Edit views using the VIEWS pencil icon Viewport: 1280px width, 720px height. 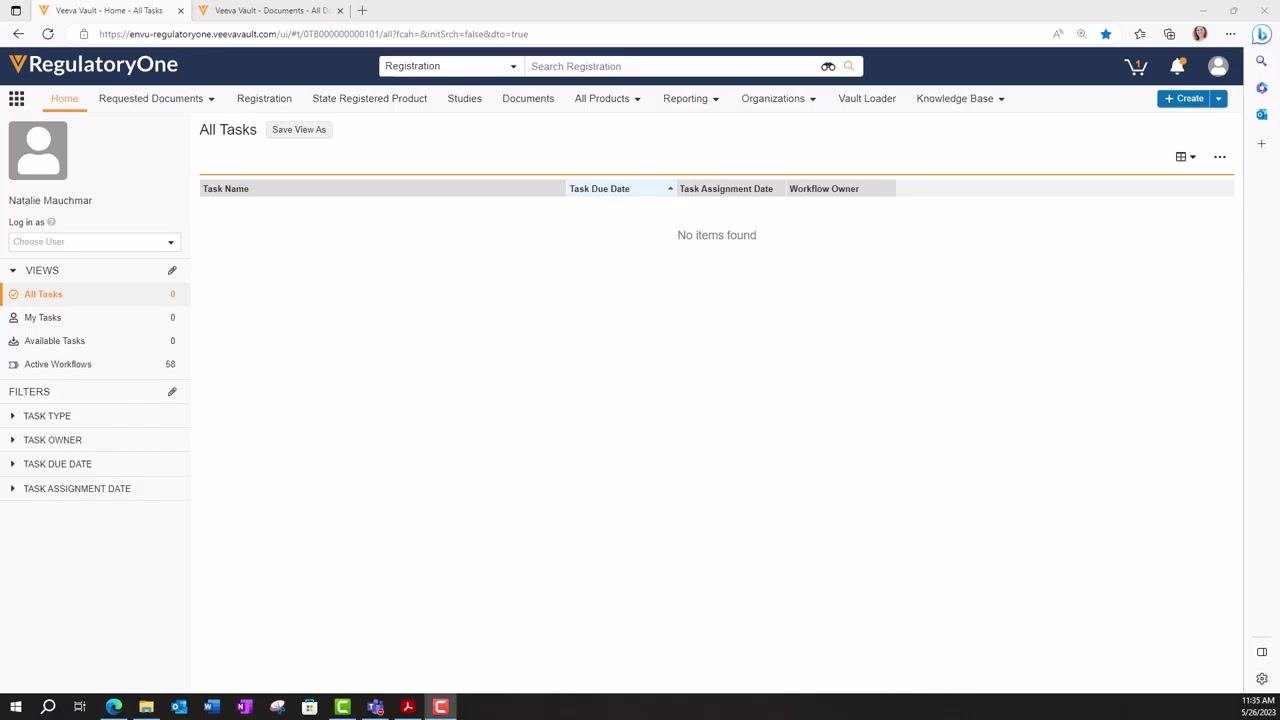tap(172, 270)
